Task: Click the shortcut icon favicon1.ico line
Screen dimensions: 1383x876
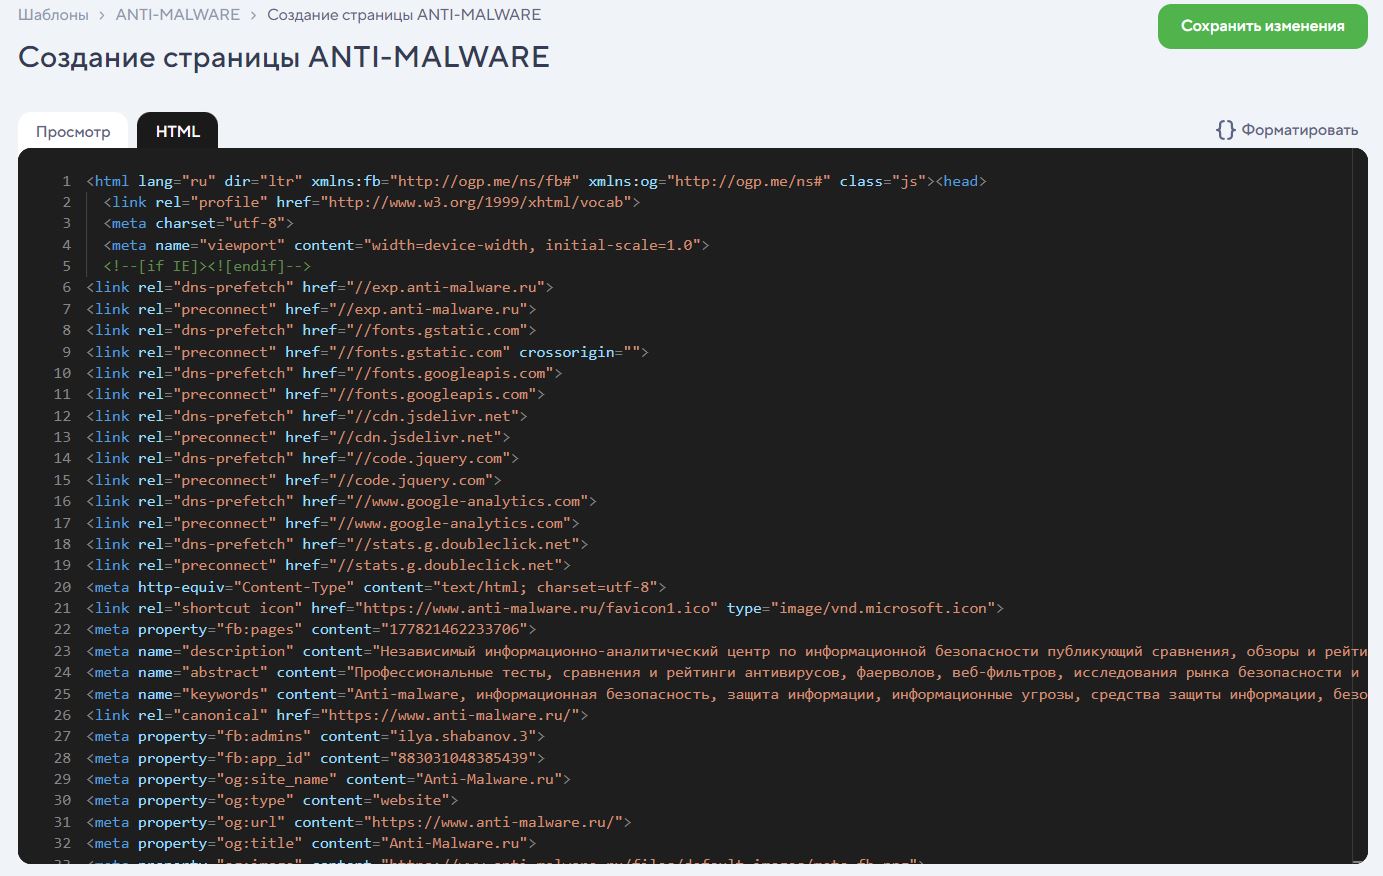Action: (545, 608)
